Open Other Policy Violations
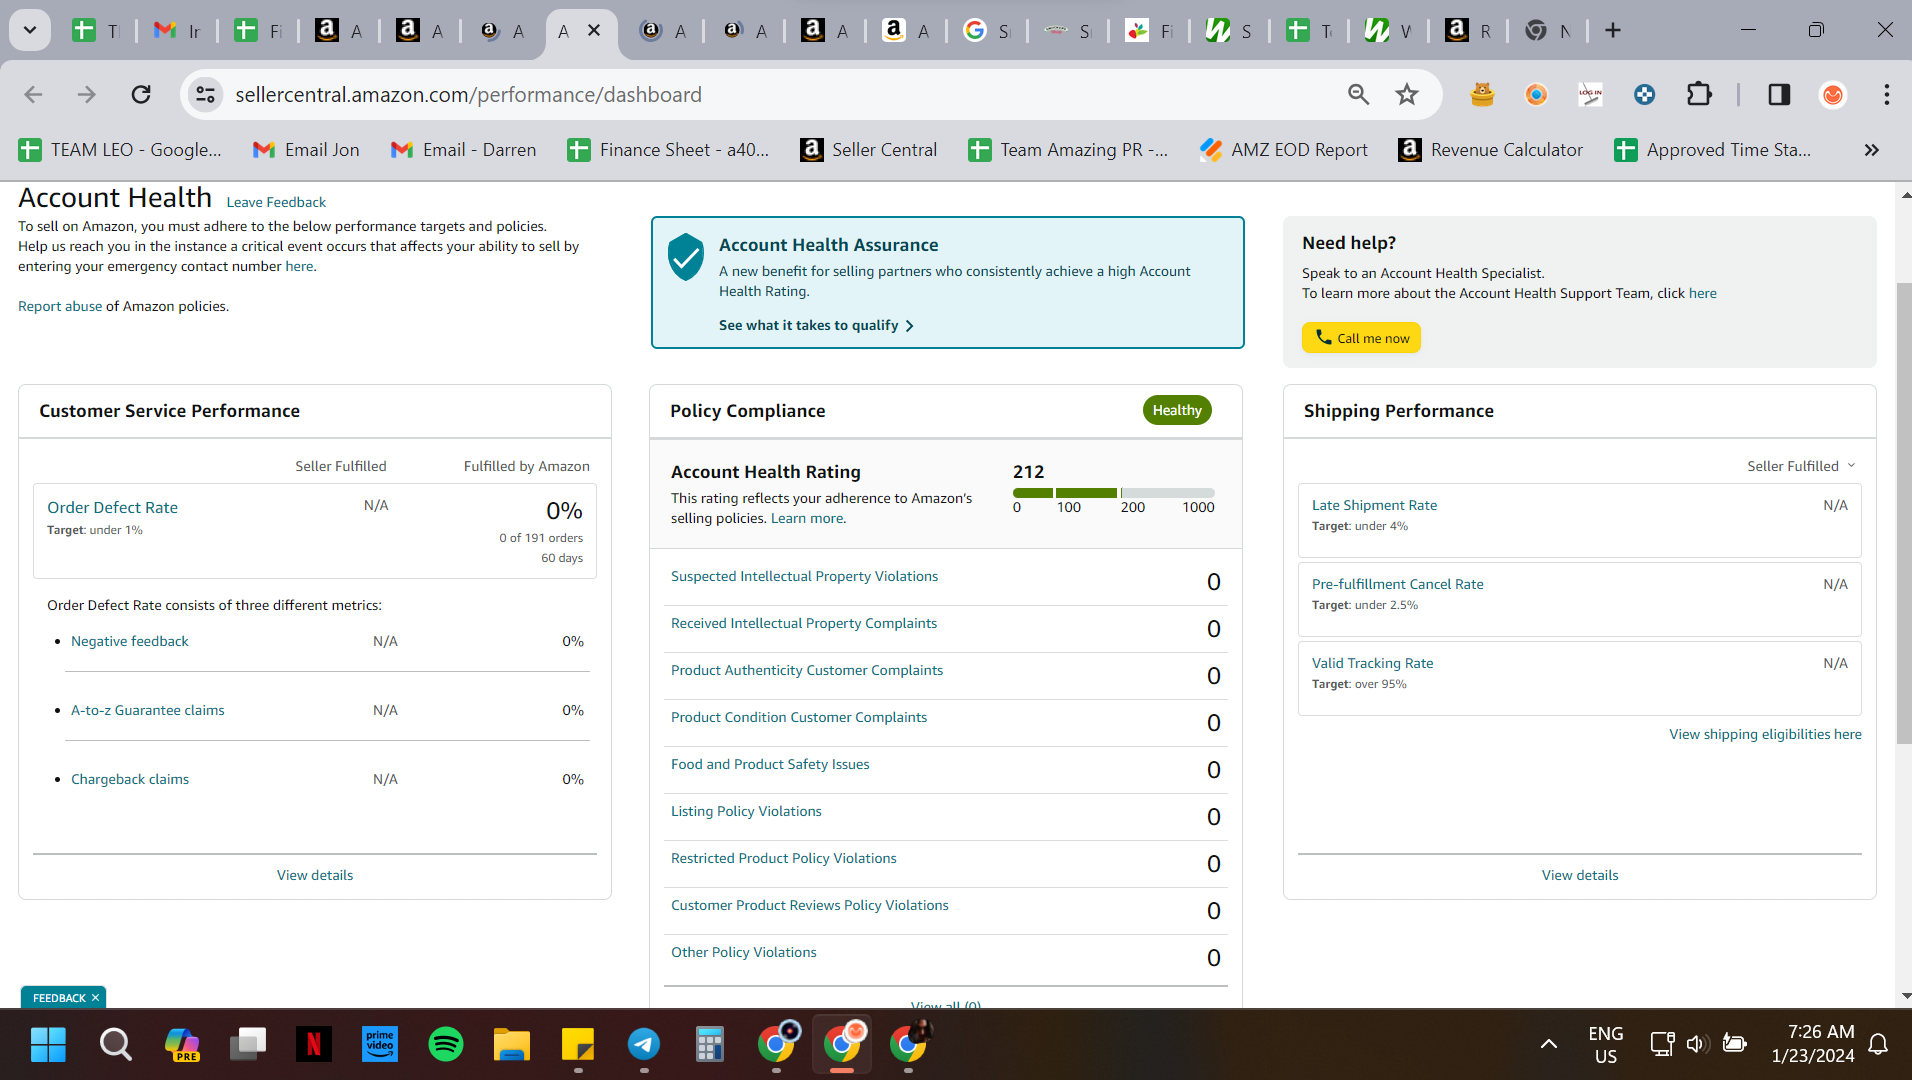The height and width of the screenshot is (1080, 1912). pyautogui.click(x=744, y=952)
